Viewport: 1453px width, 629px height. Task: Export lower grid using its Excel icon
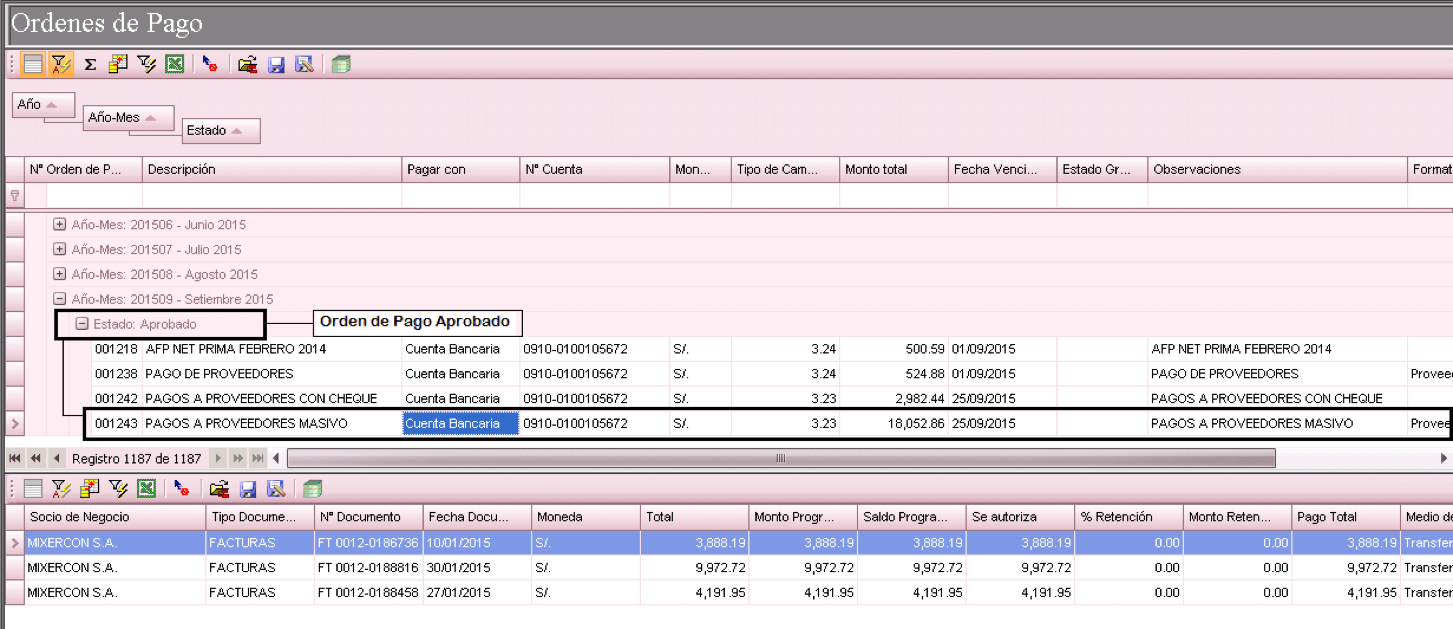[147, 489]
